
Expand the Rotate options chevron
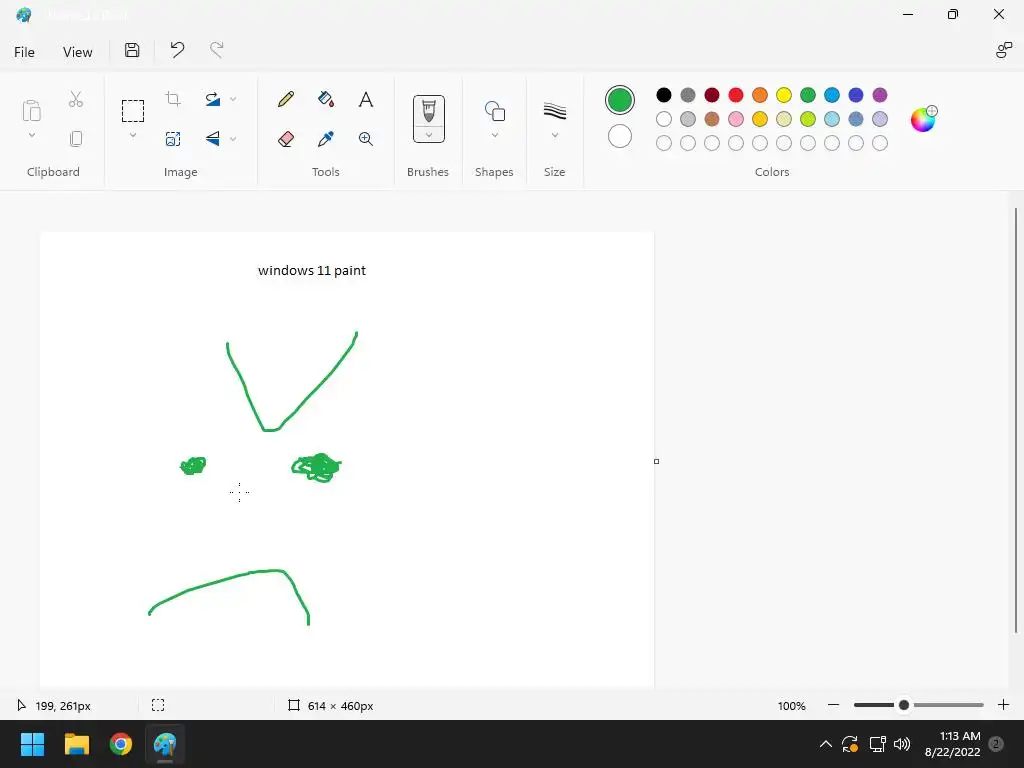[x=233, y=99]
